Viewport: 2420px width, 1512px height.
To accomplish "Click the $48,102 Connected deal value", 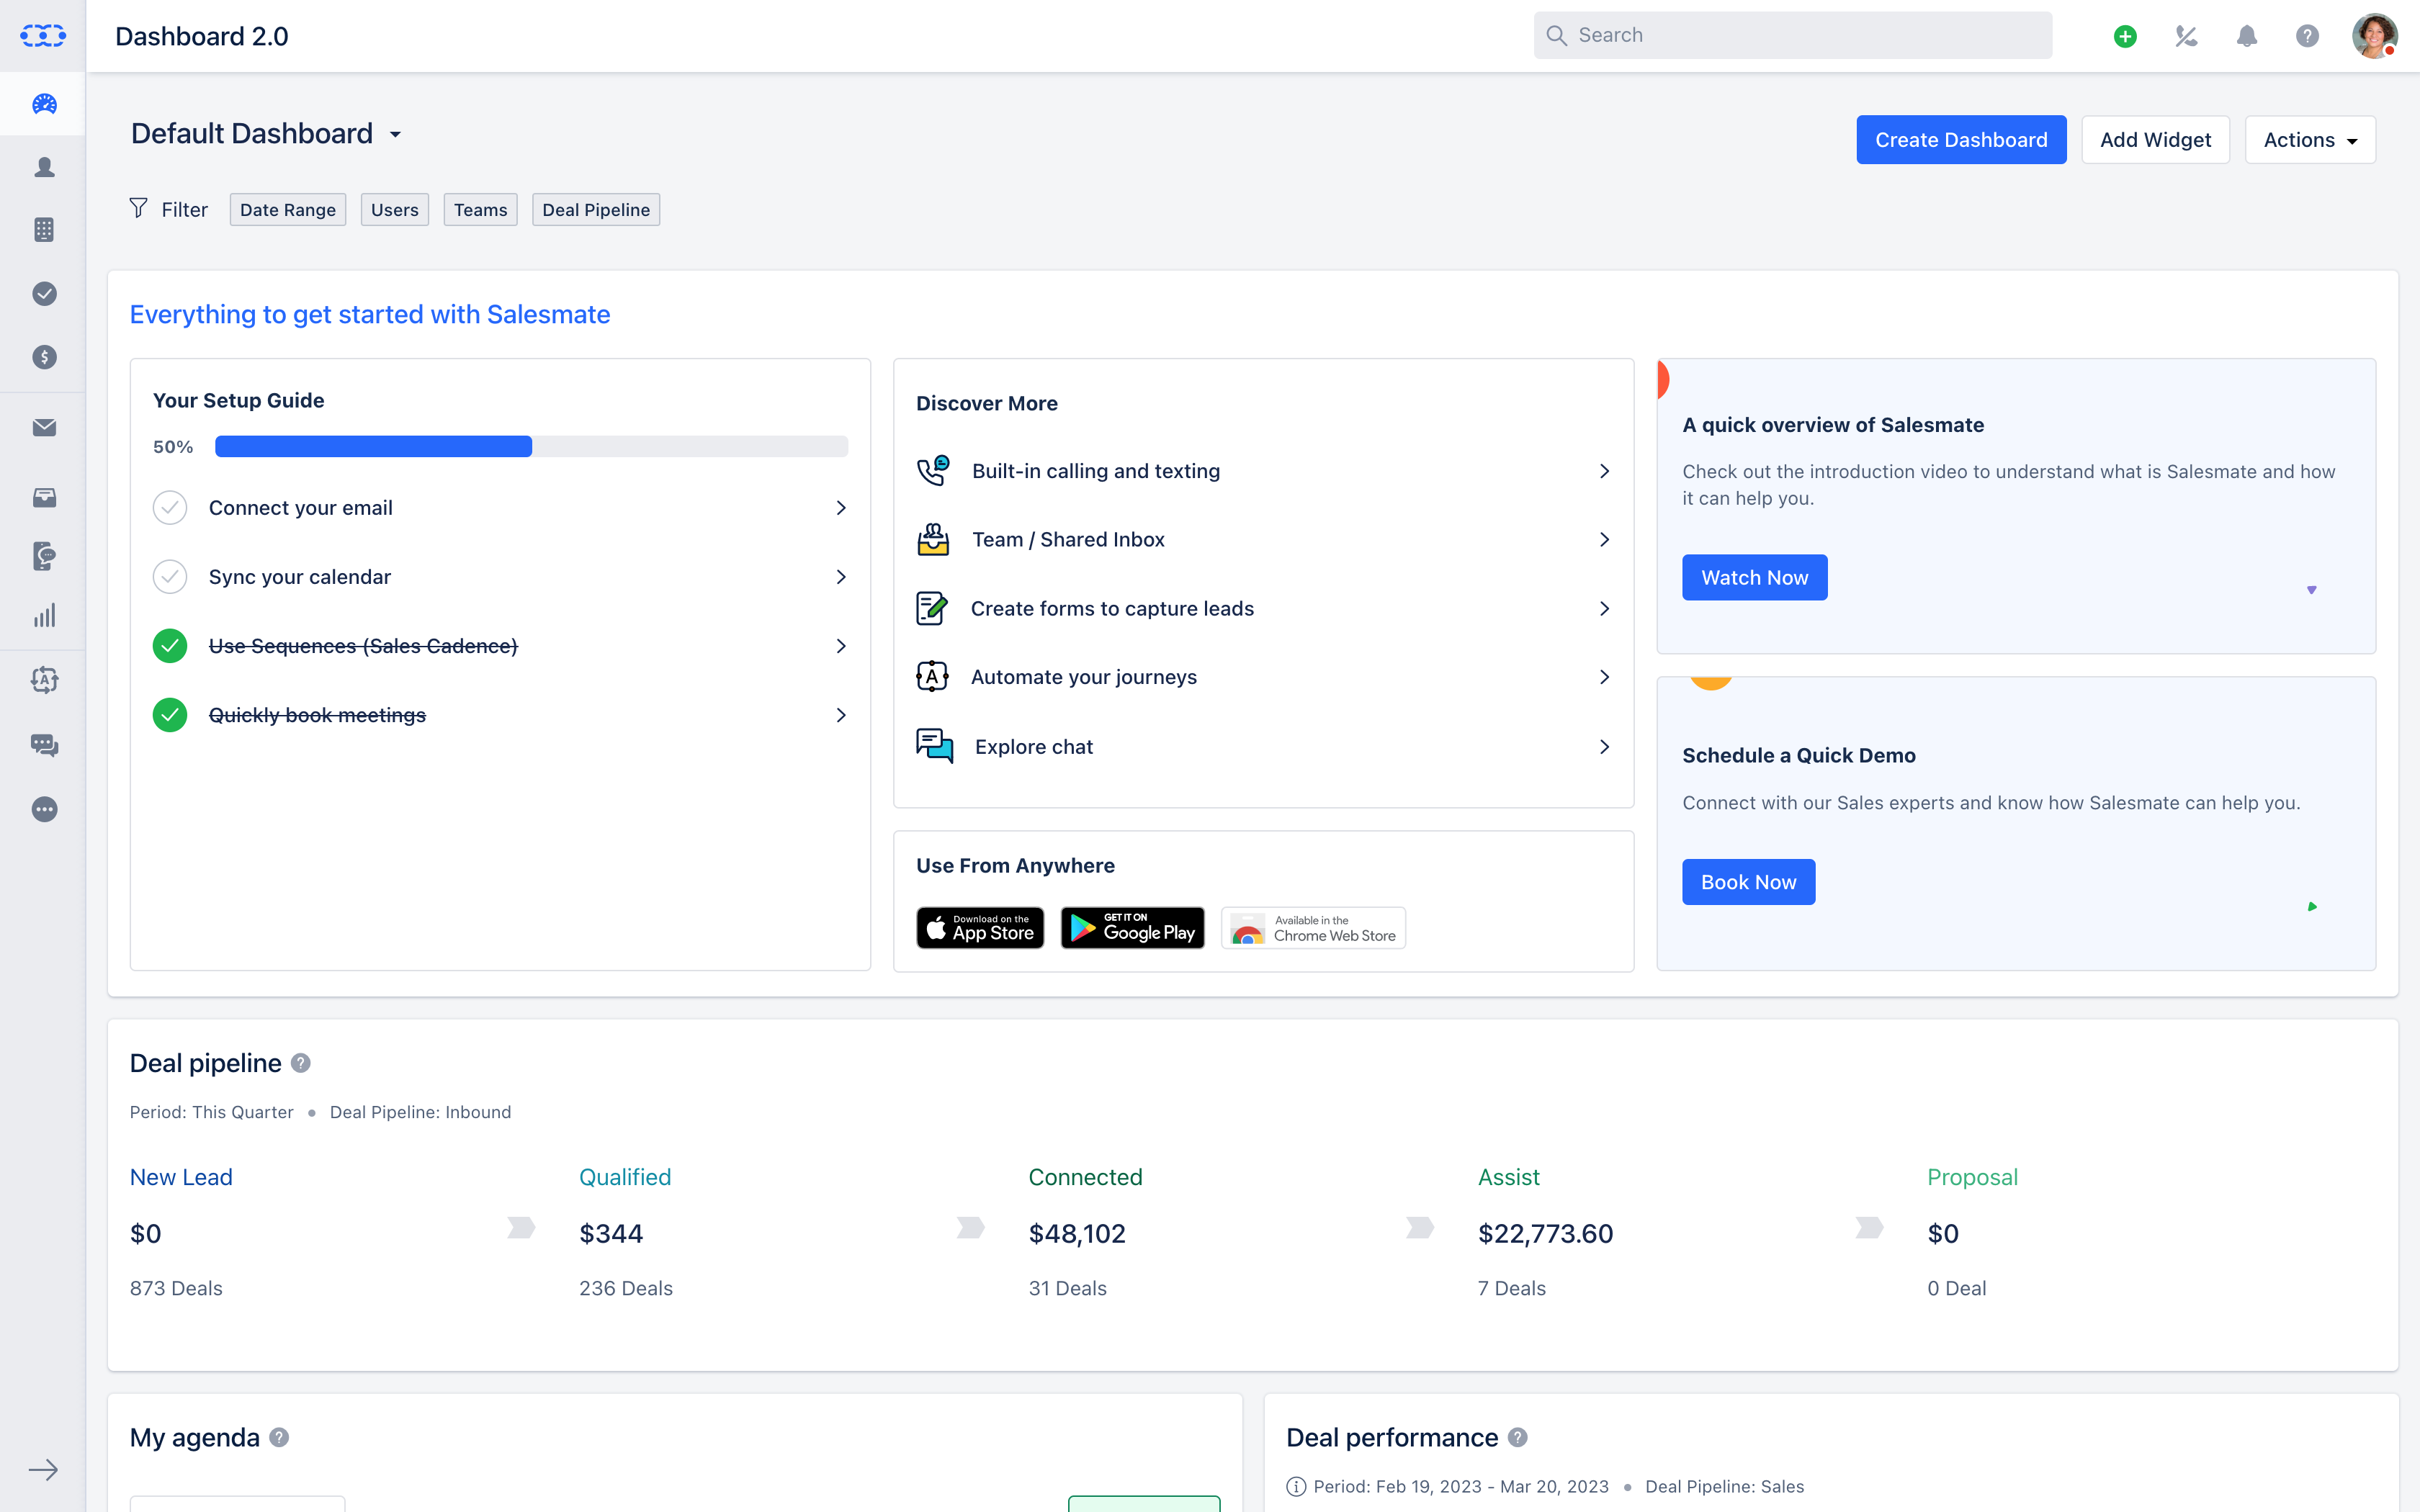I will click(x=1077, y=1234).
